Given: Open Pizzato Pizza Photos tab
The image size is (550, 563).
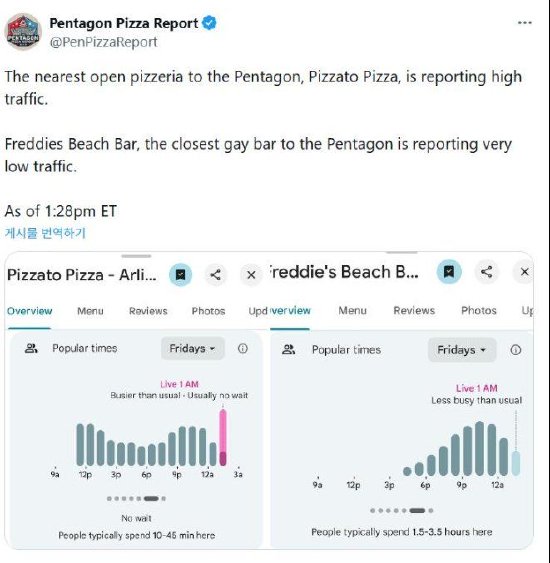Looking at the screenshot, I should pyautogui.click(x=208, y=311).
